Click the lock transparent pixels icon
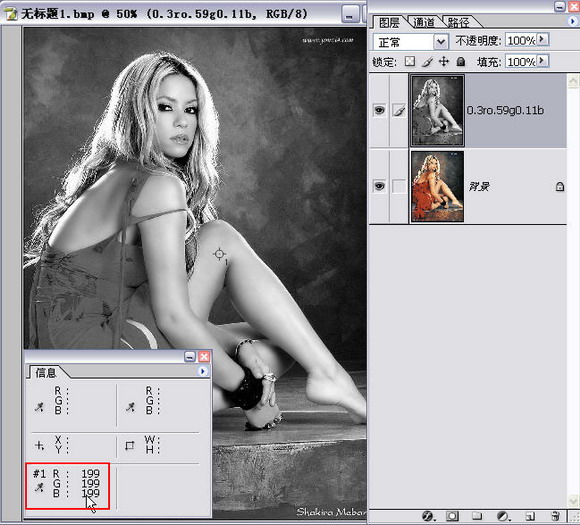 point(409,61)
